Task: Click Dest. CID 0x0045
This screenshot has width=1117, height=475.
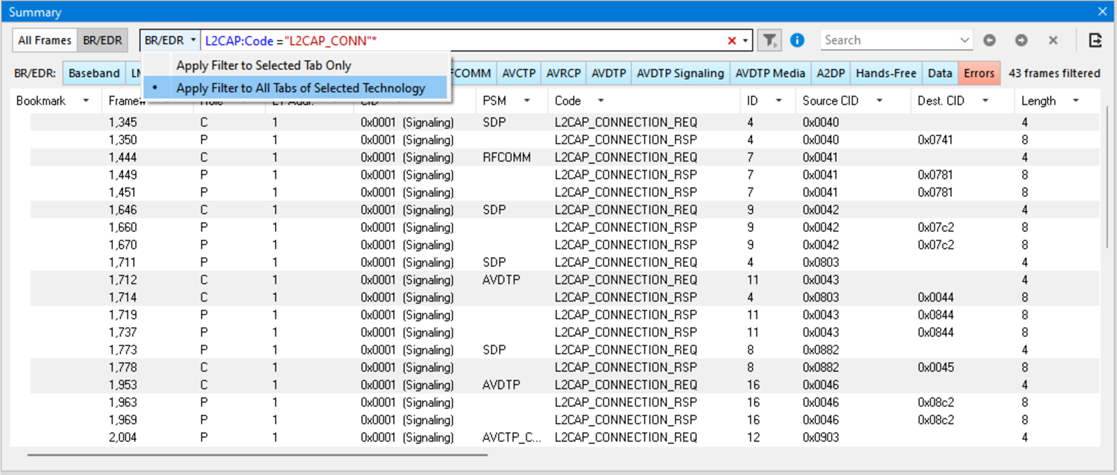Action: click(x=936, y=367)
